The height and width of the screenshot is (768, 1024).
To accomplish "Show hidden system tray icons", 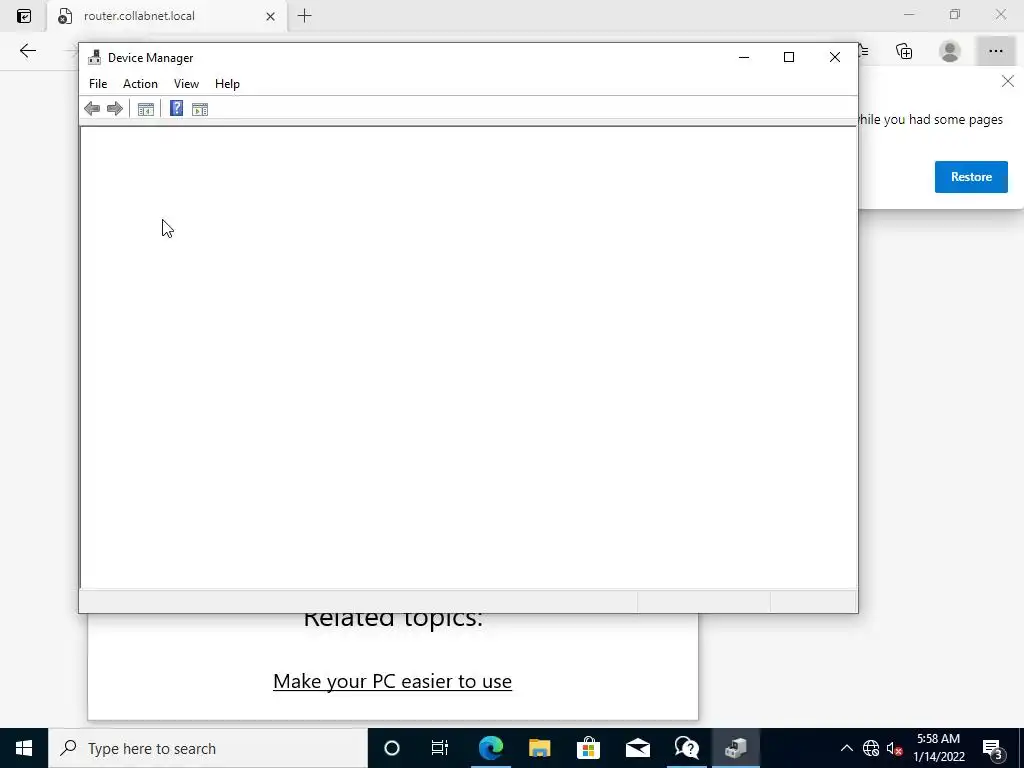I will 846,748.
